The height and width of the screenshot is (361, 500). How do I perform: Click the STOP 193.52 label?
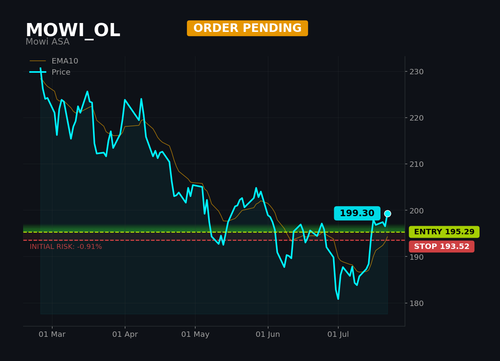click(x=442, y=246)
